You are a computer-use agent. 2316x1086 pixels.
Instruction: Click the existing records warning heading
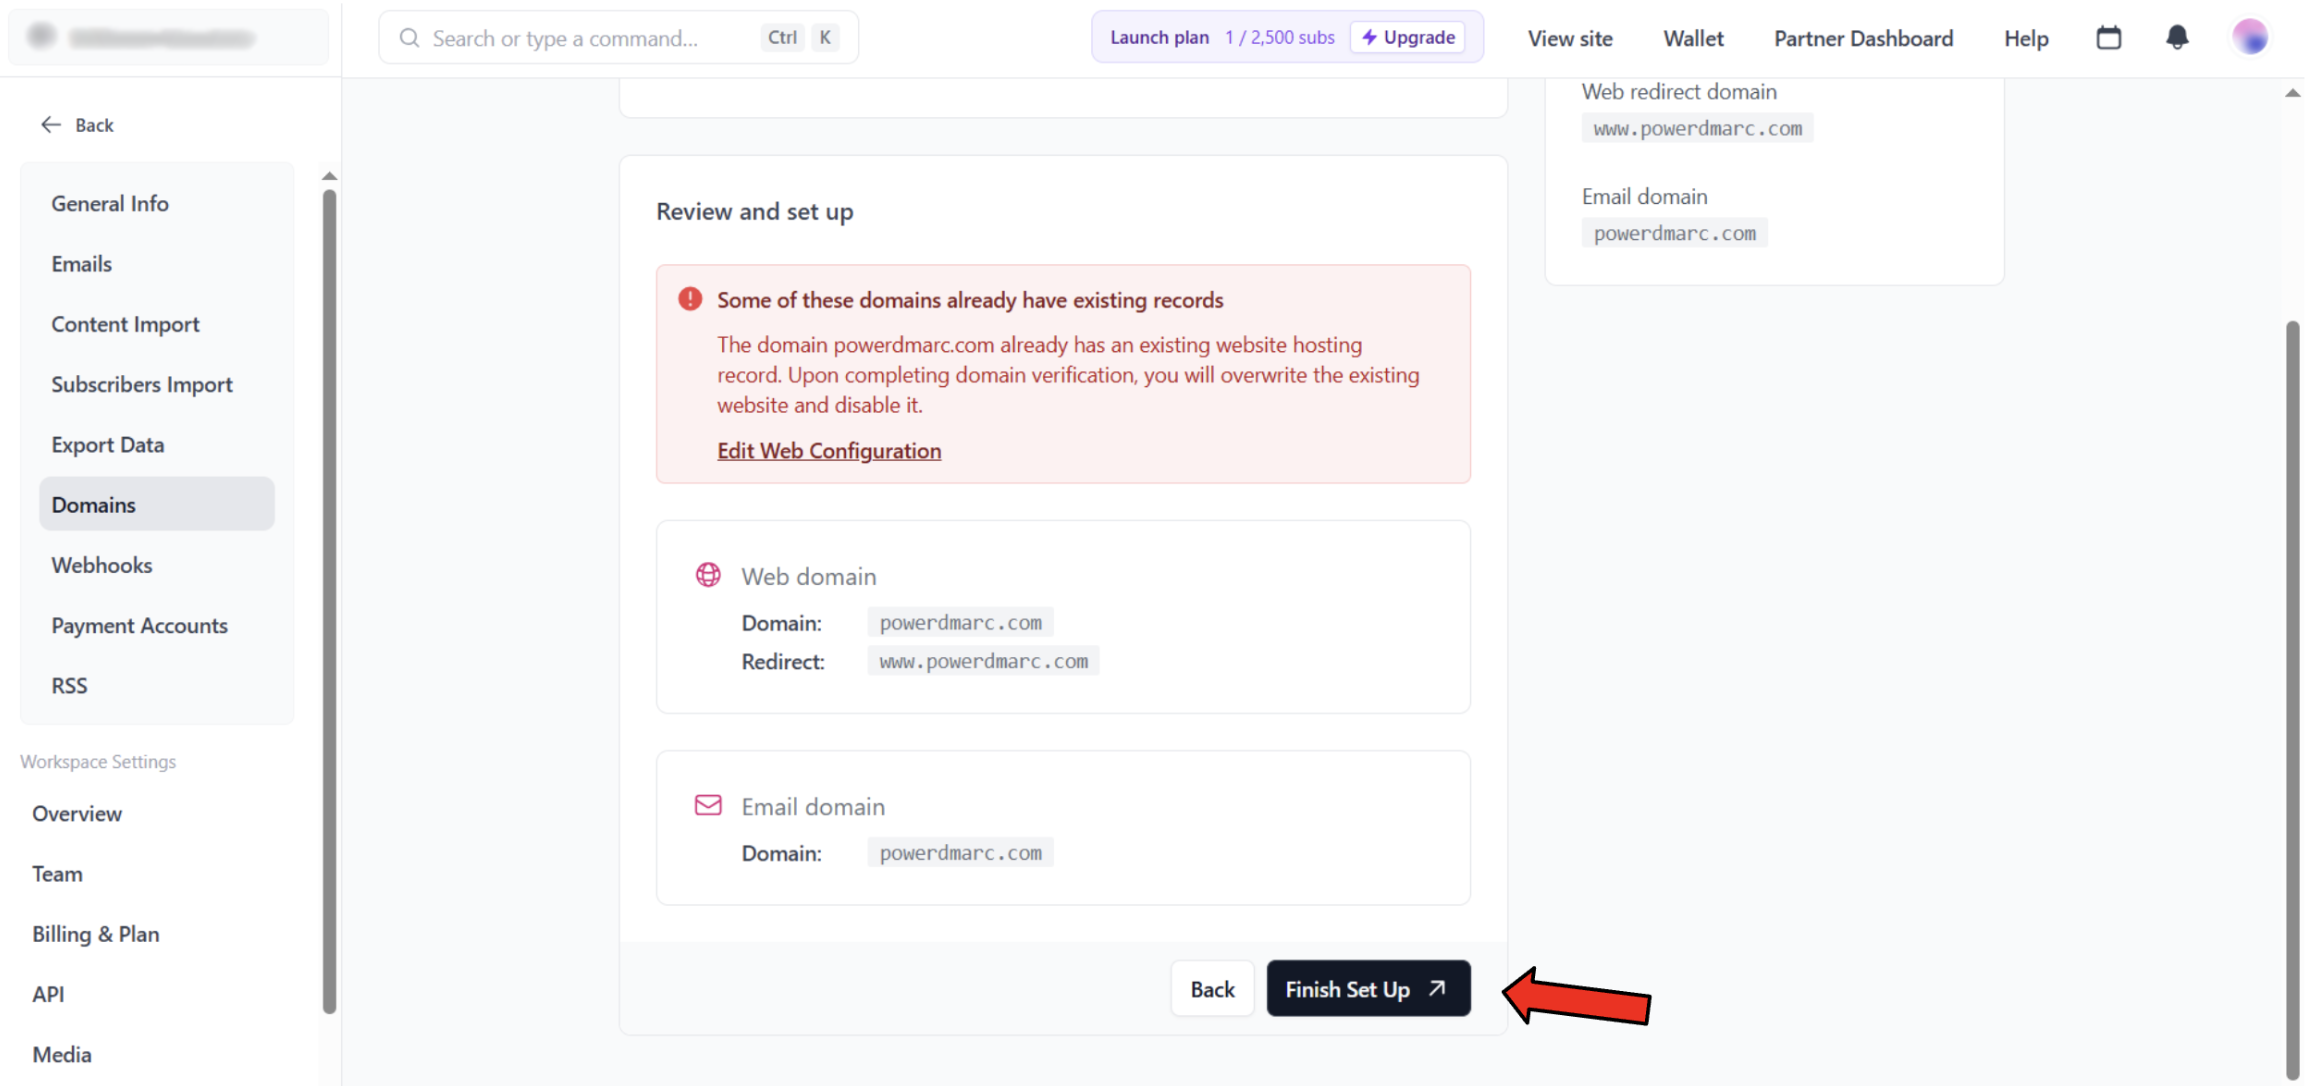point(970,300)
